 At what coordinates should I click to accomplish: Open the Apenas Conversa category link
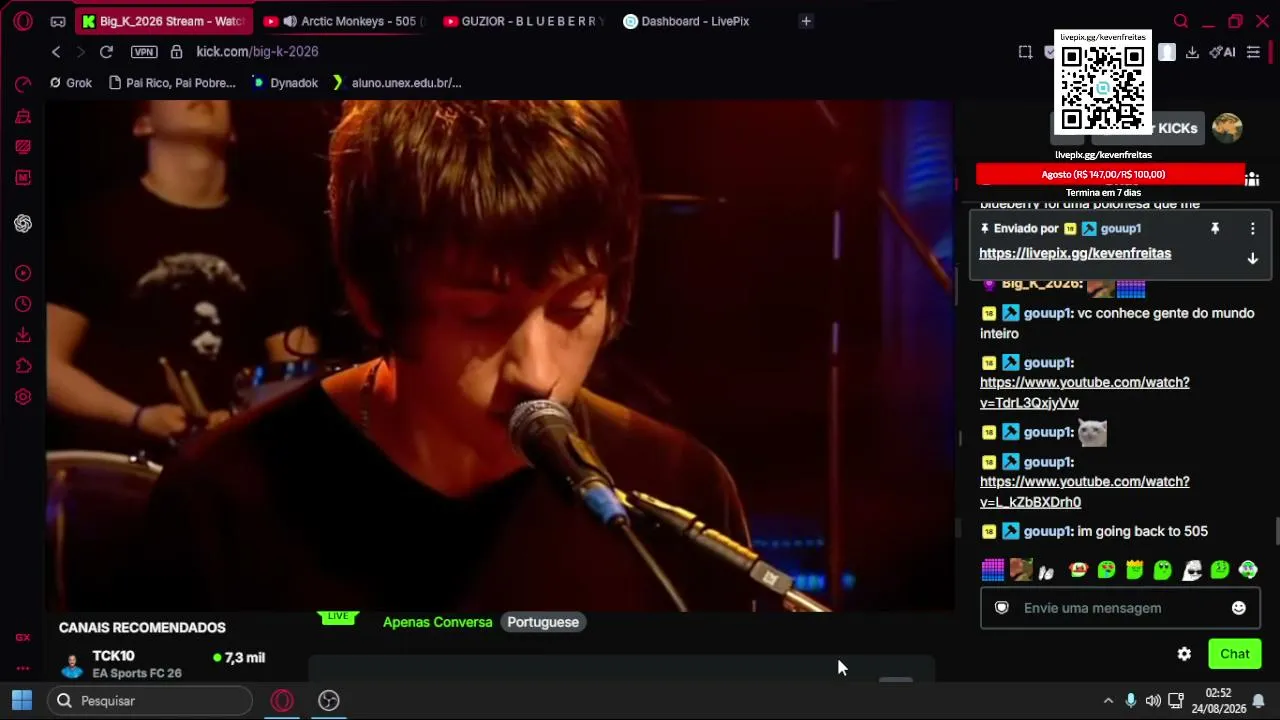438,622
